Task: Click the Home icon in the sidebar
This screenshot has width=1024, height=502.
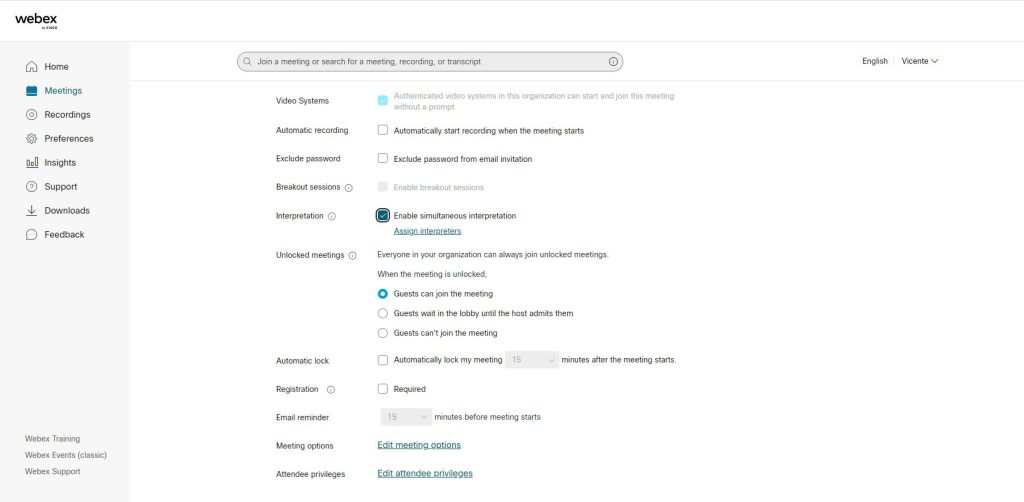Action: (x=32, y=67)
